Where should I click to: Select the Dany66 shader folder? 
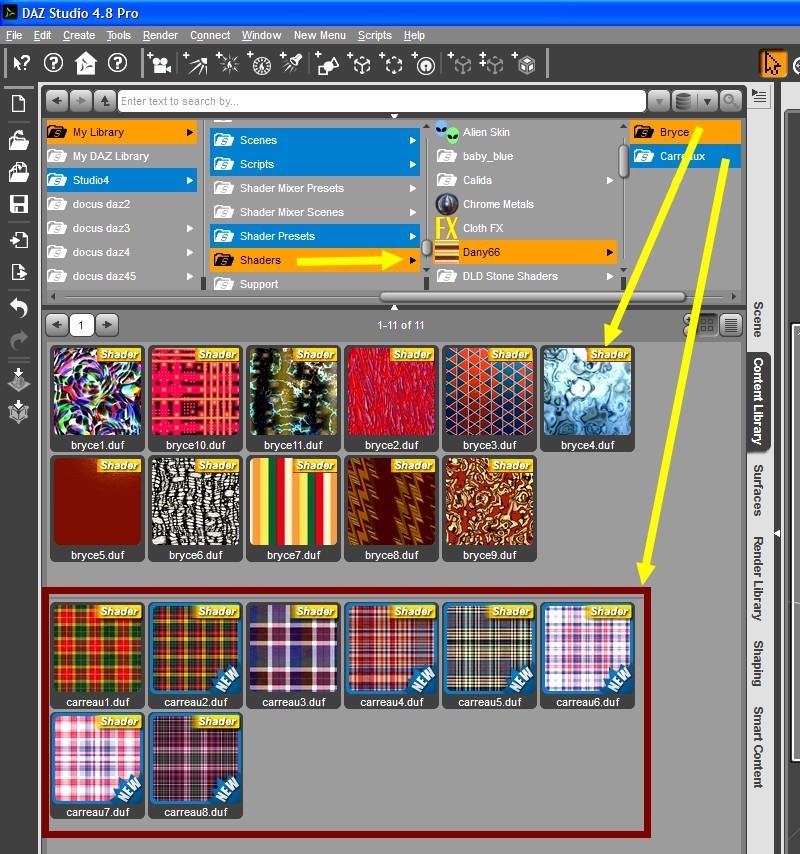[525, 252]
